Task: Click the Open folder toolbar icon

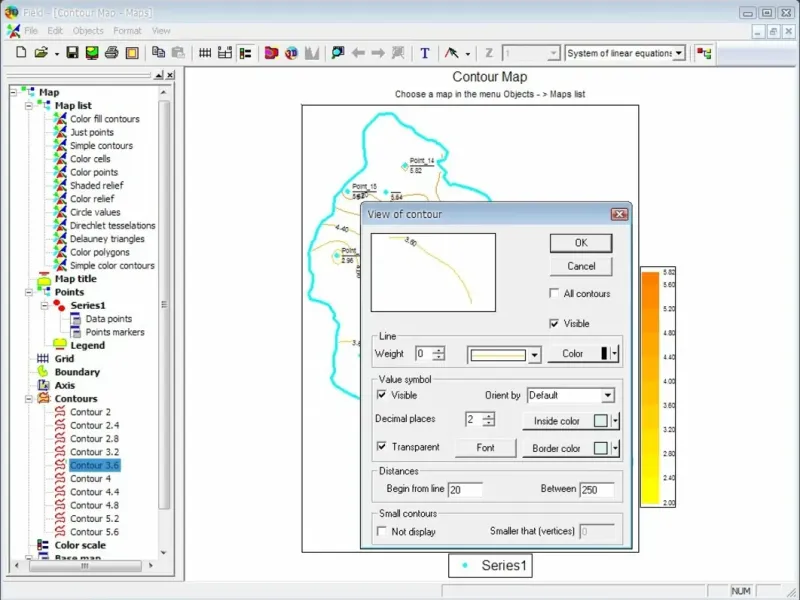Action: (x=41, y=53)
